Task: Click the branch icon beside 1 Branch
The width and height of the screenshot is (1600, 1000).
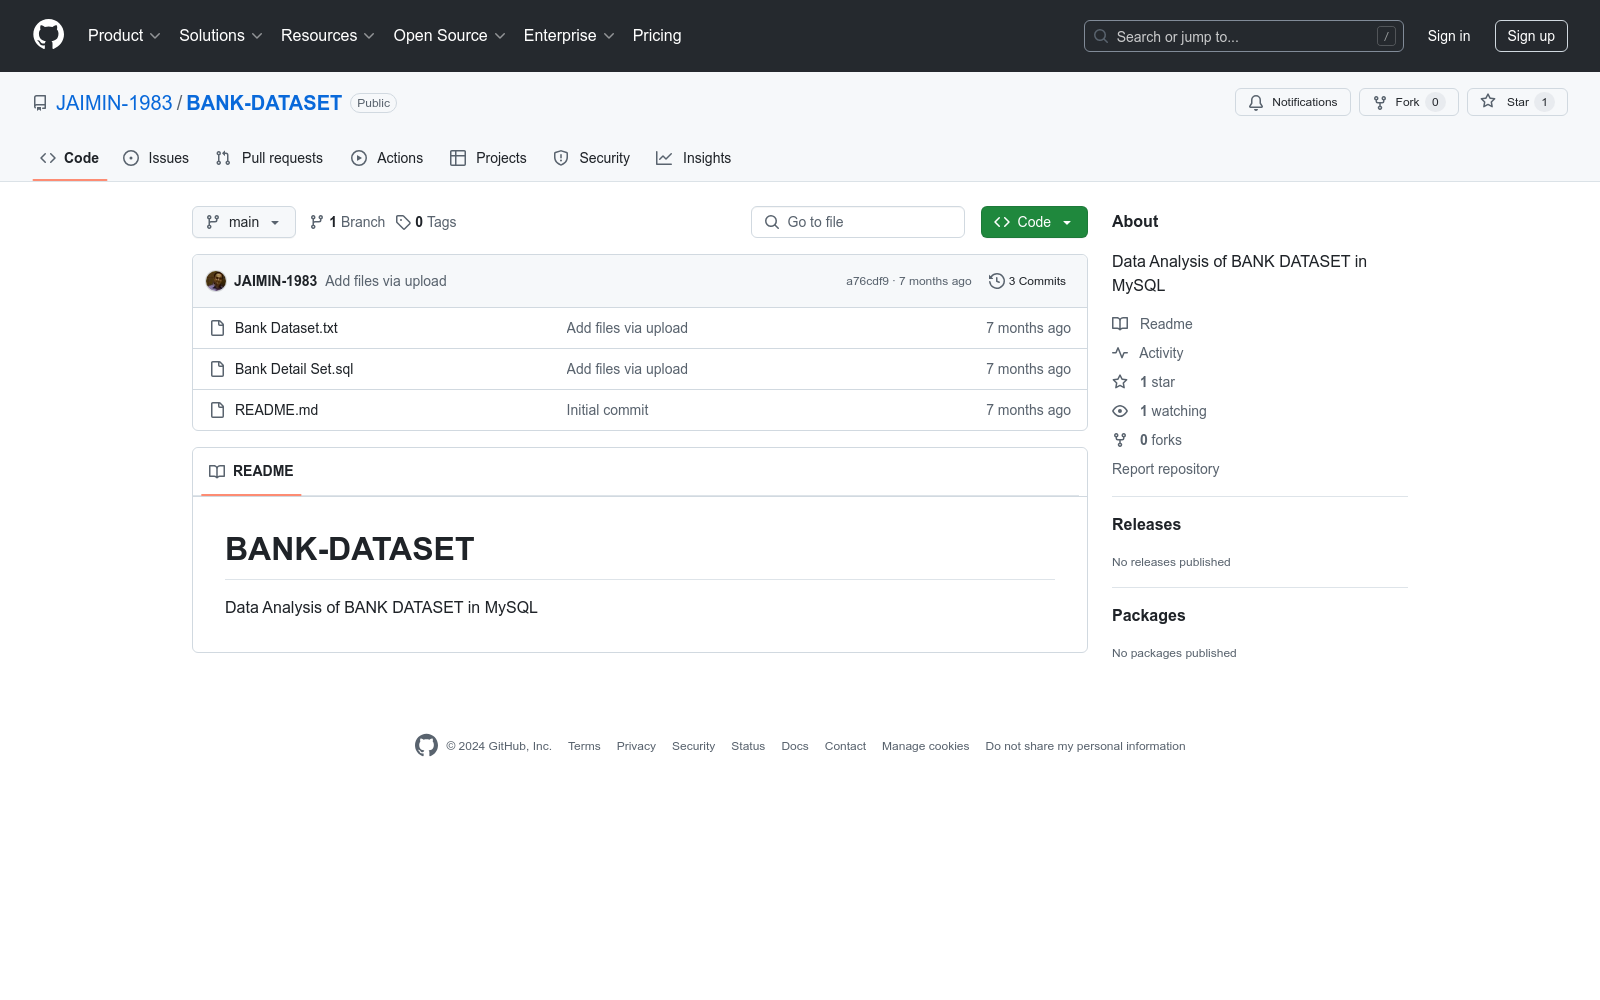Action: pos(317,222)
